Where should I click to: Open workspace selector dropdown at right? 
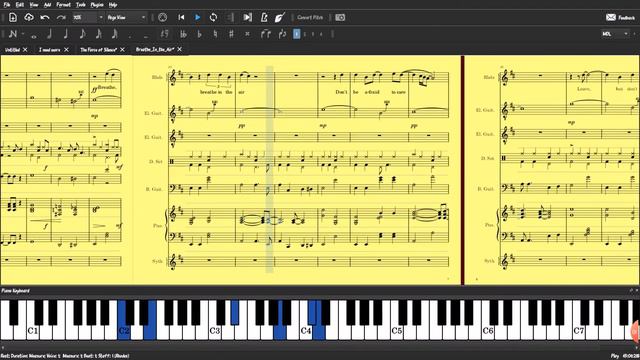point(616,34)
